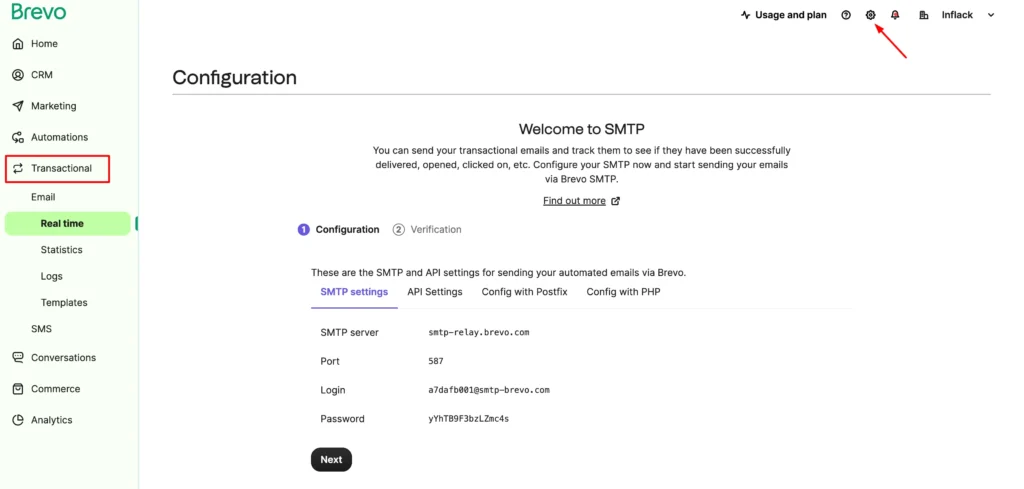The image size is (1024, 489).
Task: Open help question mark icon
Action: click(846, 15)
